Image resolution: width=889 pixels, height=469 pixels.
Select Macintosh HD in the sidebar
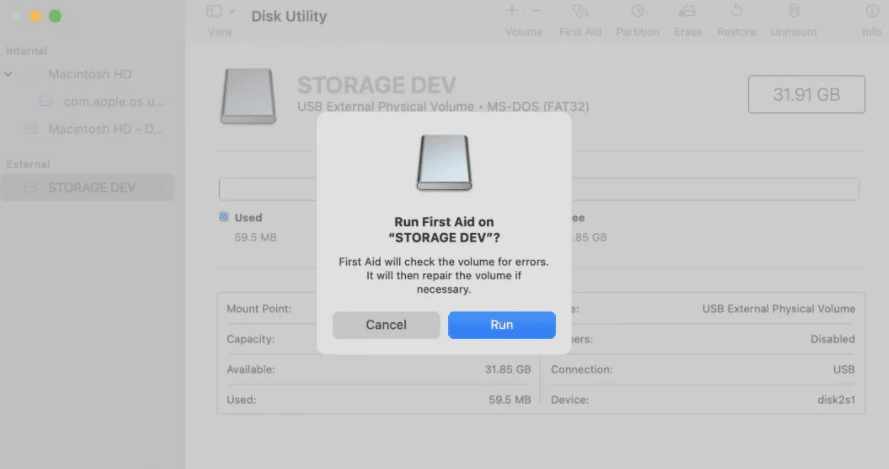90,74
